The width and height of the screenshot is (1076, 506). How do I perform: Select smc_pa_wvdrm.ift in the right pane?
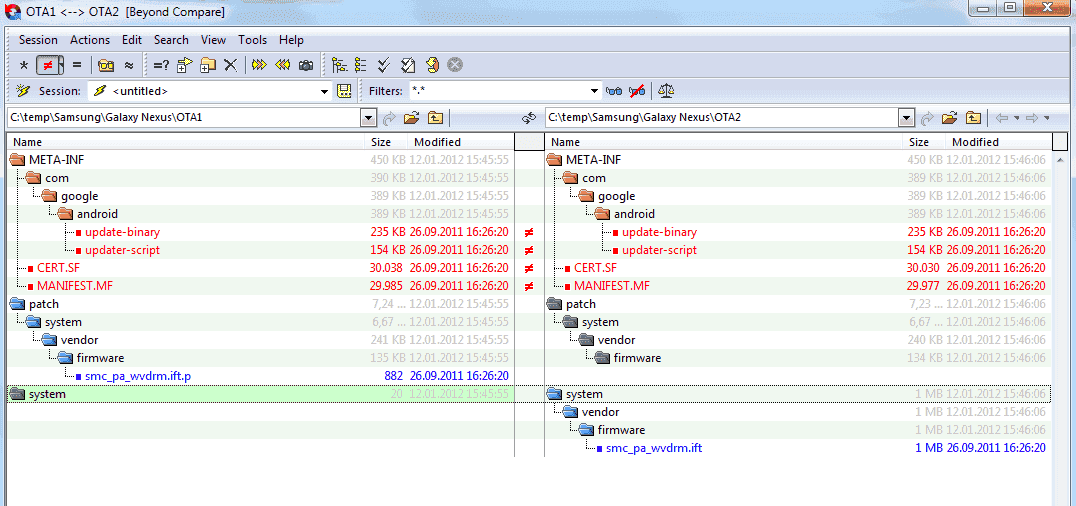click(654, 448)
